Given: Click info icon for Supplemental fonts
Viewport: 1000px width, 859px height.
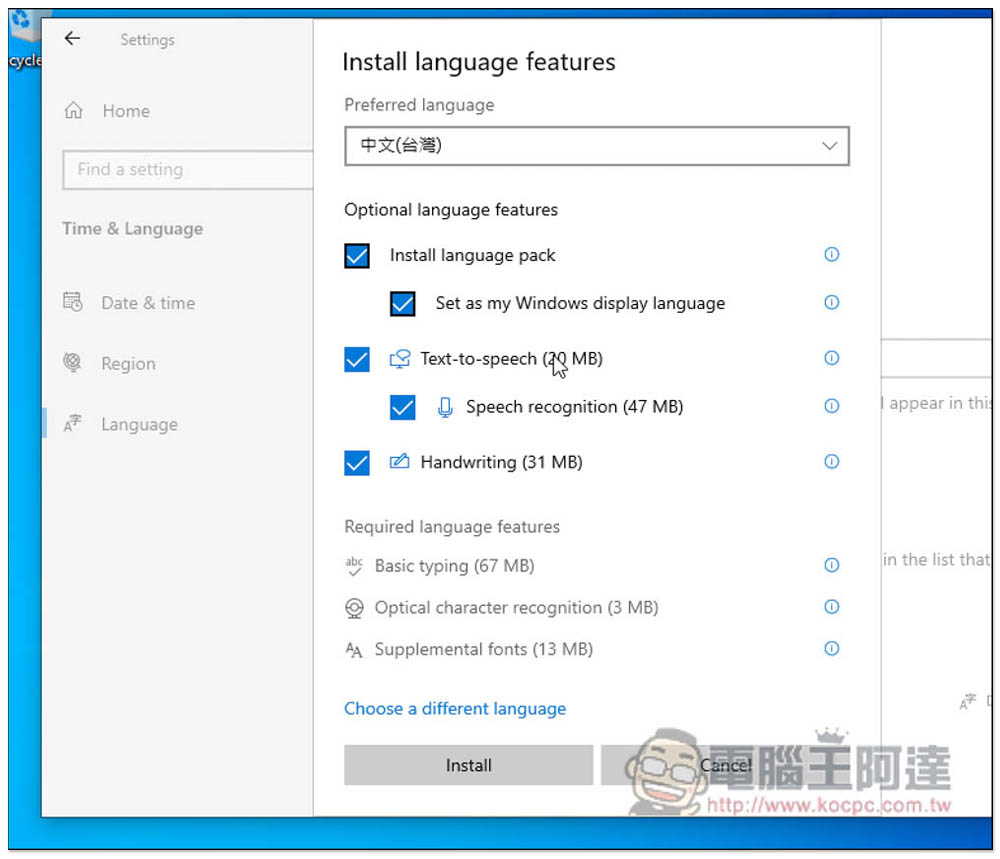Looking at the screenshot, I should pos(831,649).
